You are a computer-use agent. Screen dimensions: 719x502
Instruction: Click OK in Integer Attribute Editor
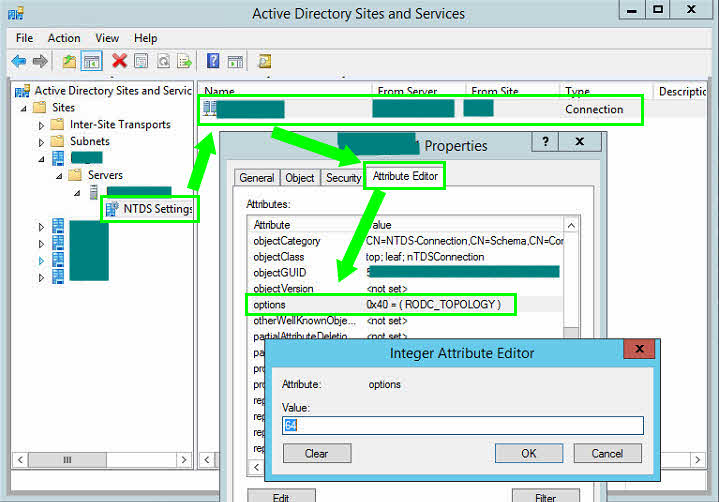coord(529,453)
